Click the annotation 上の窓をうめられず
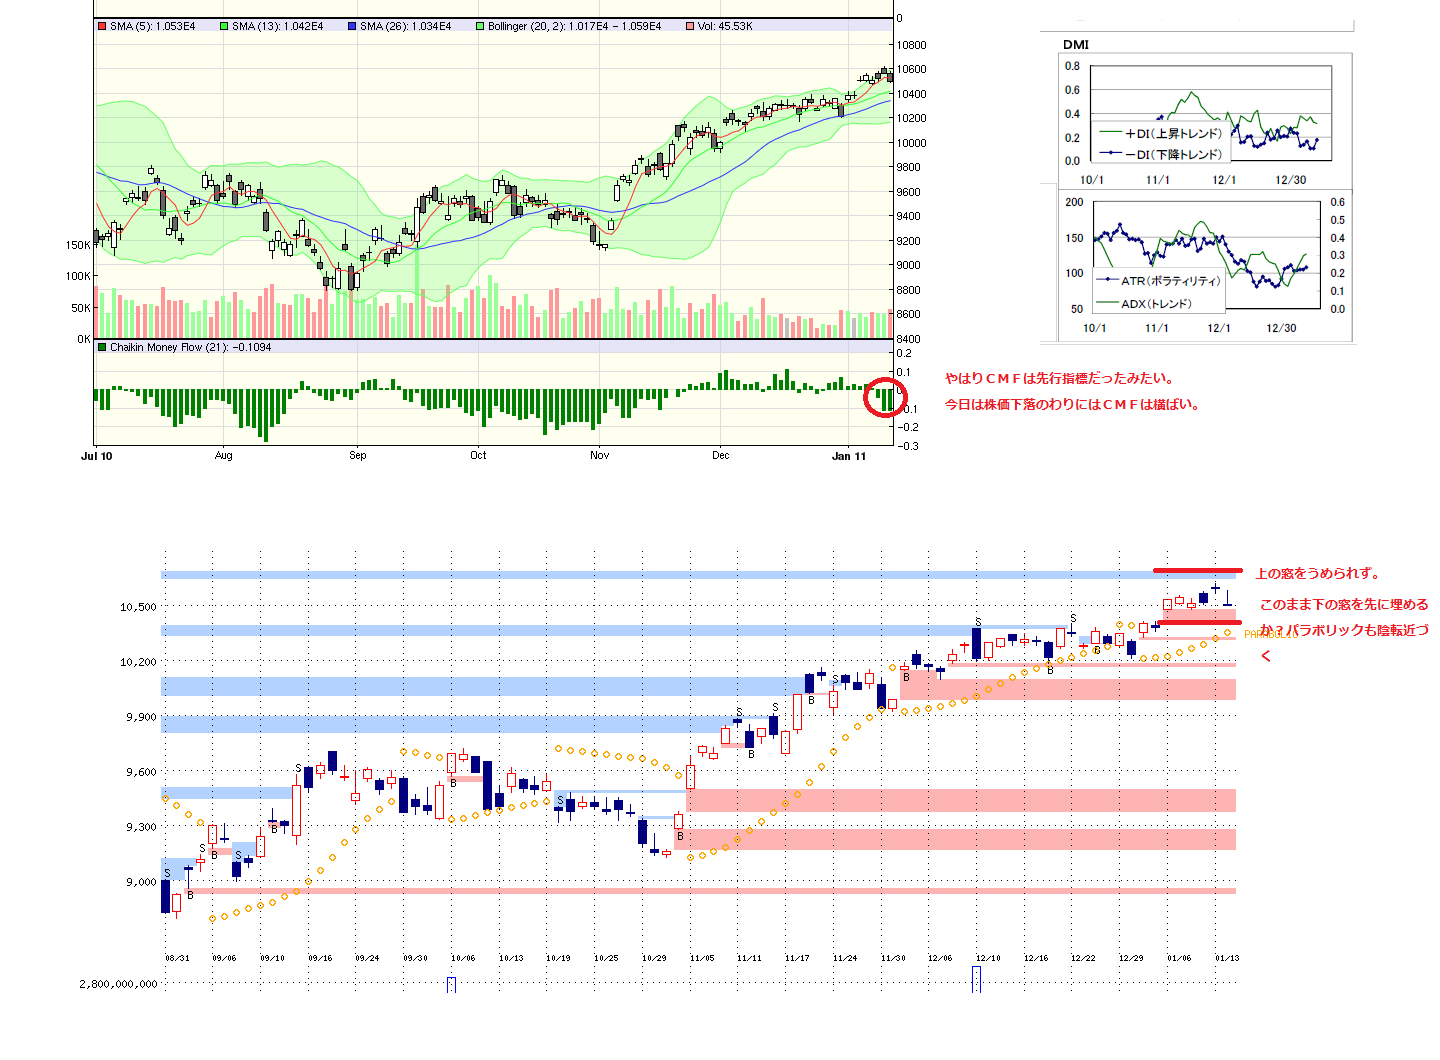 click(1317, 573)
